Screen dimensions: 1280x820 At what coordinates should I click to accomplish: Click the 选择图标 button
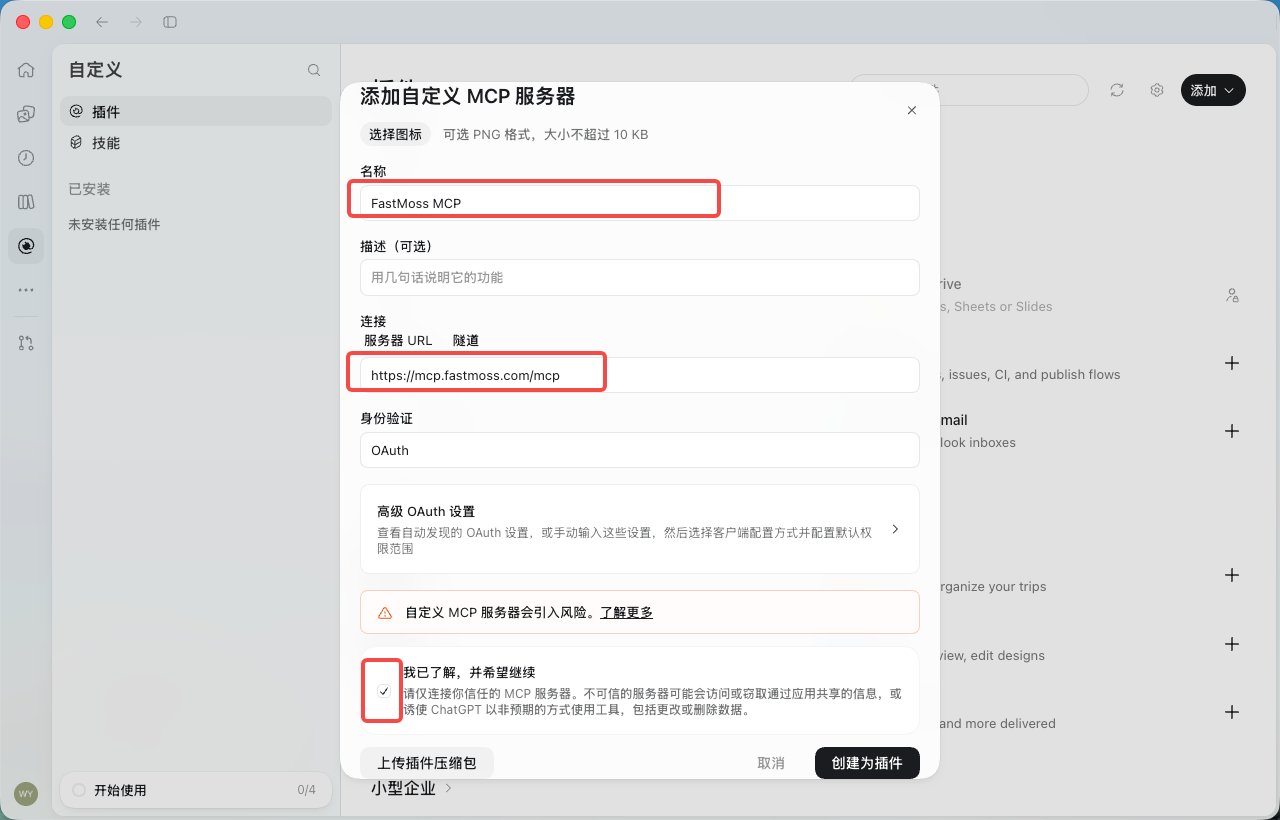[395, 134]
